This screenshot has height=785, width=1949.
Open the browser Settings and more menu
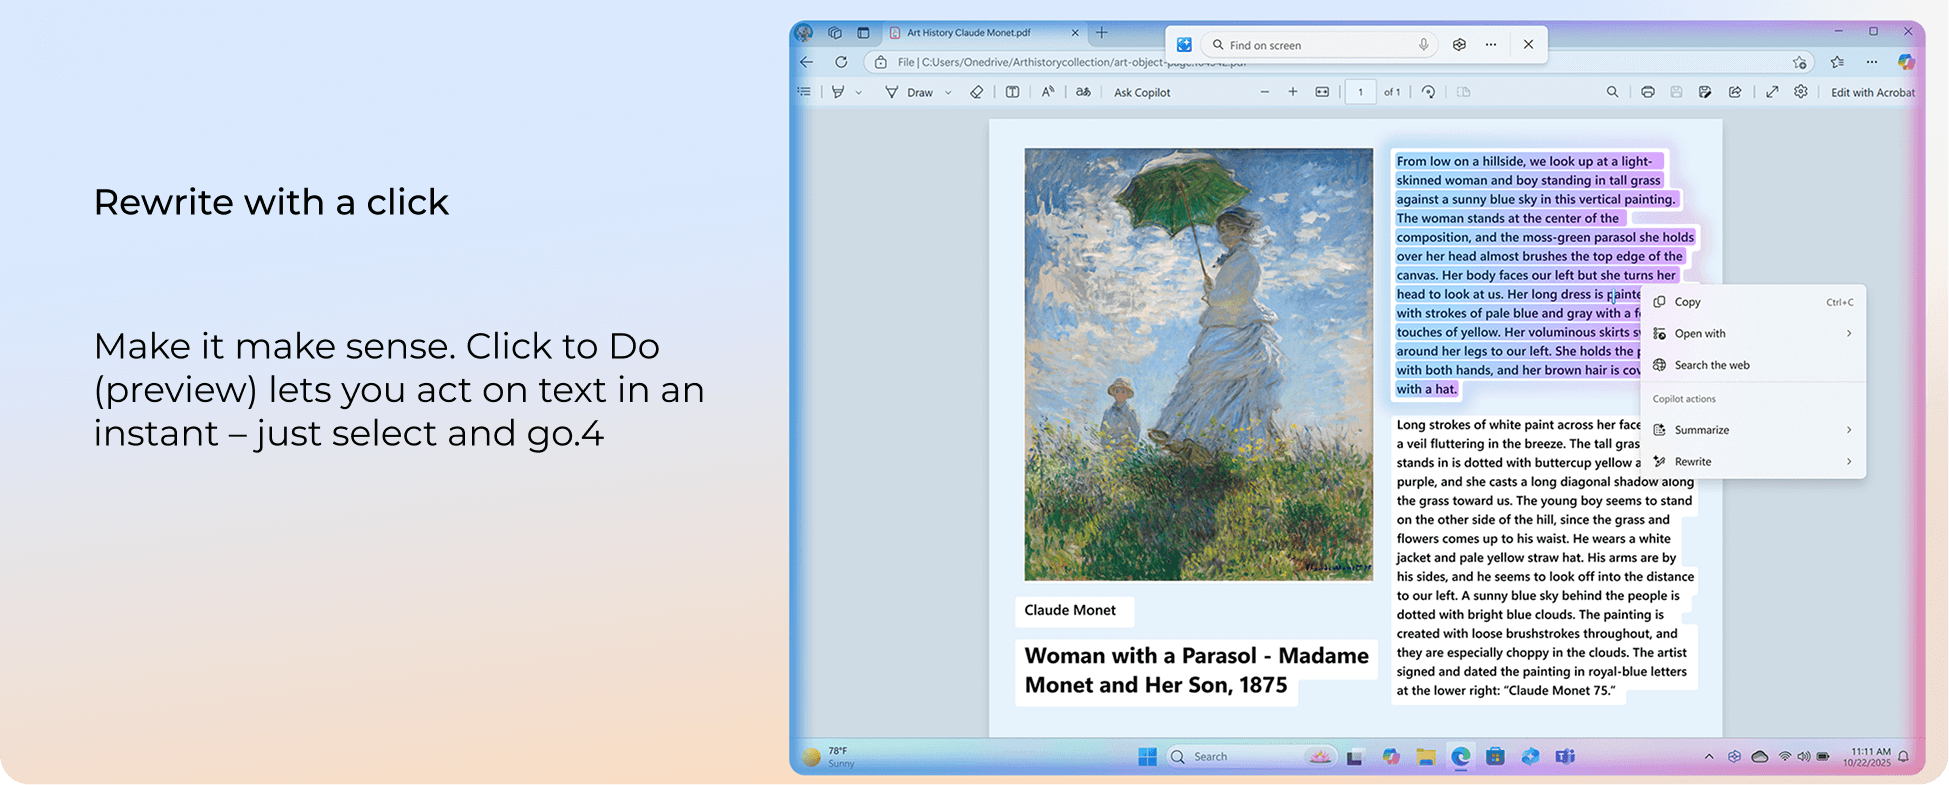(x=1871, y=62)
